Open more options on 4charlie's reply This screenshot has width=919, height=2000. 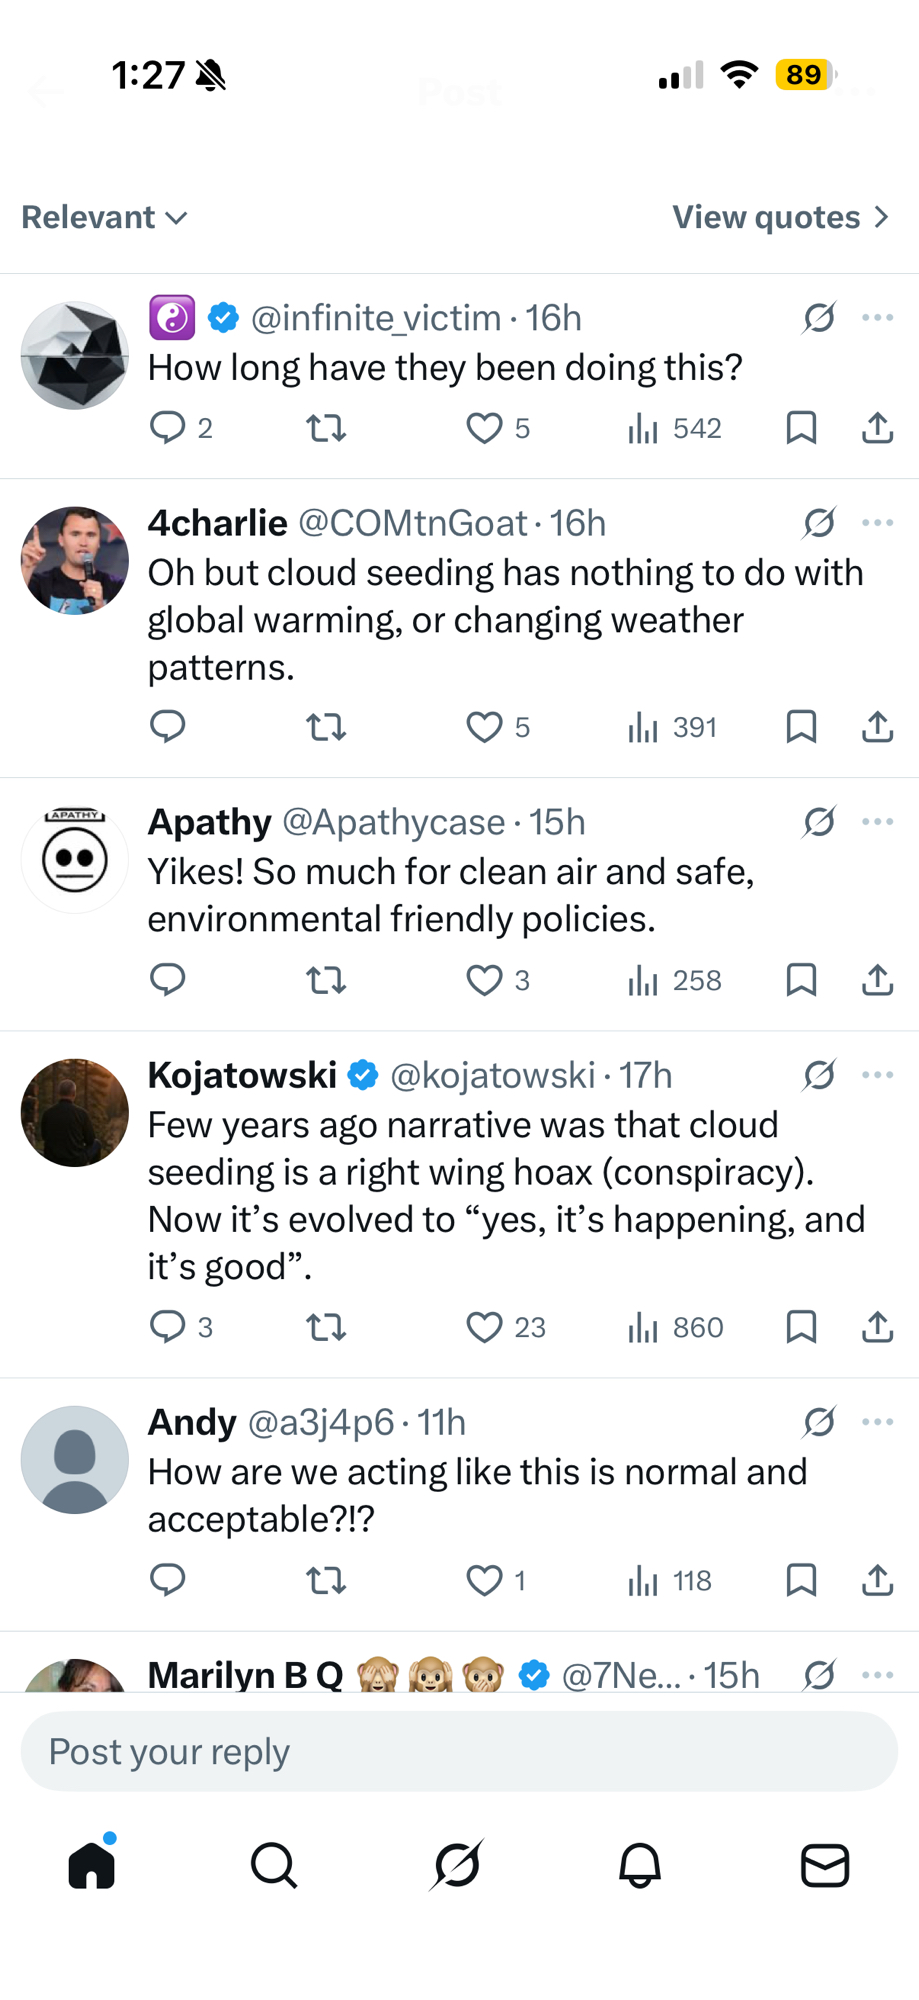(877, 522)
